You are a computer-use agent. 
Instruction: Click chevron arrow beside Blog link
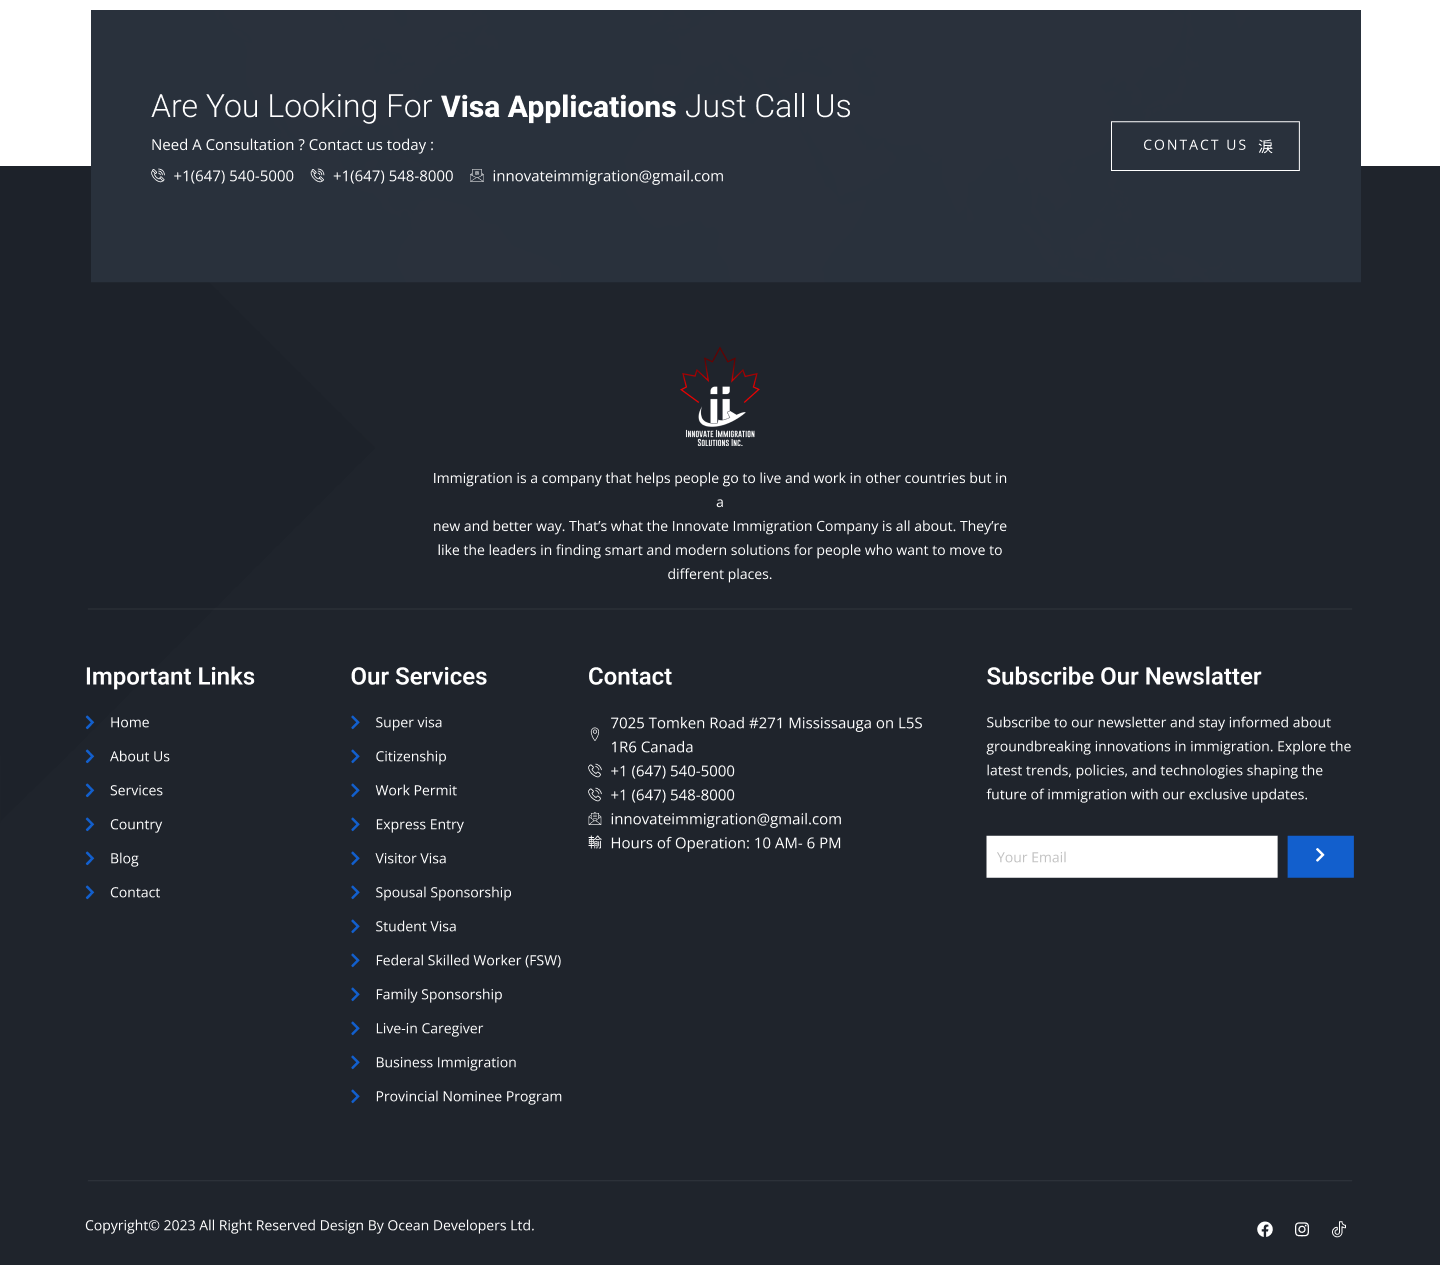[x=90, y=858]
